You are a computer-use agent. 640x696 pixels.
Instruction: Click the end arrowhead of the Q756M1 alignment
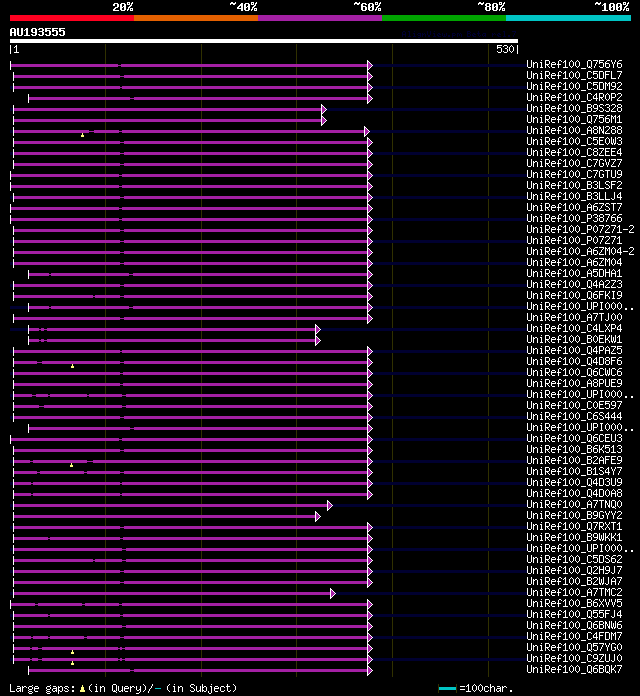pyautogui.click(x=324, y=120)
